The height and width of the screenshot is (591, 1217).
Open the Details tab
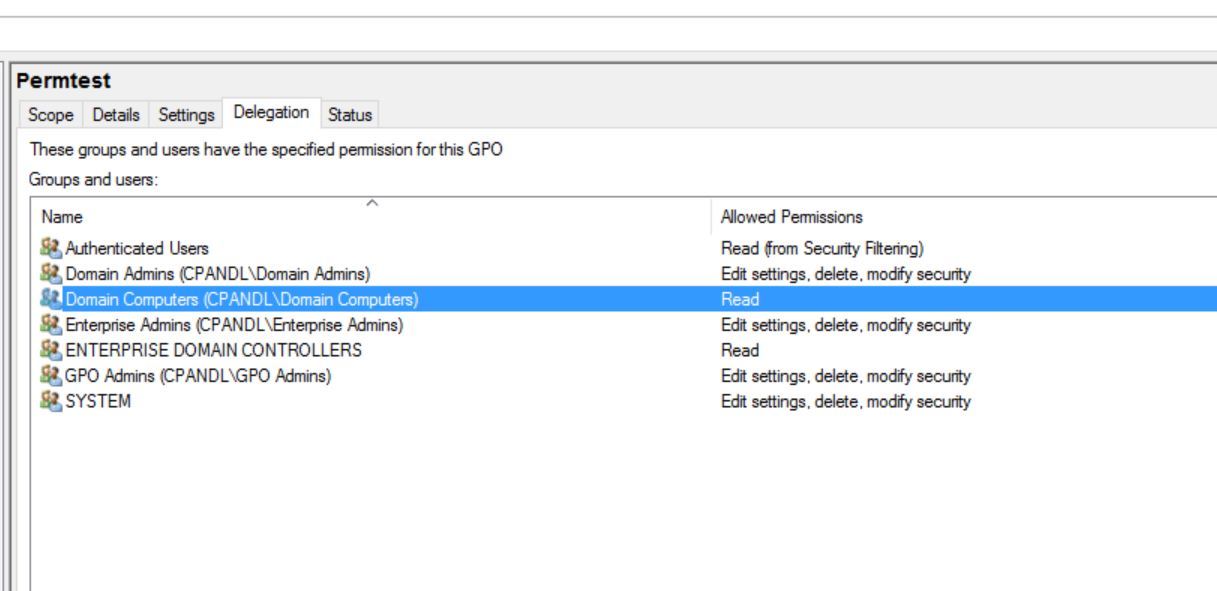116,115
